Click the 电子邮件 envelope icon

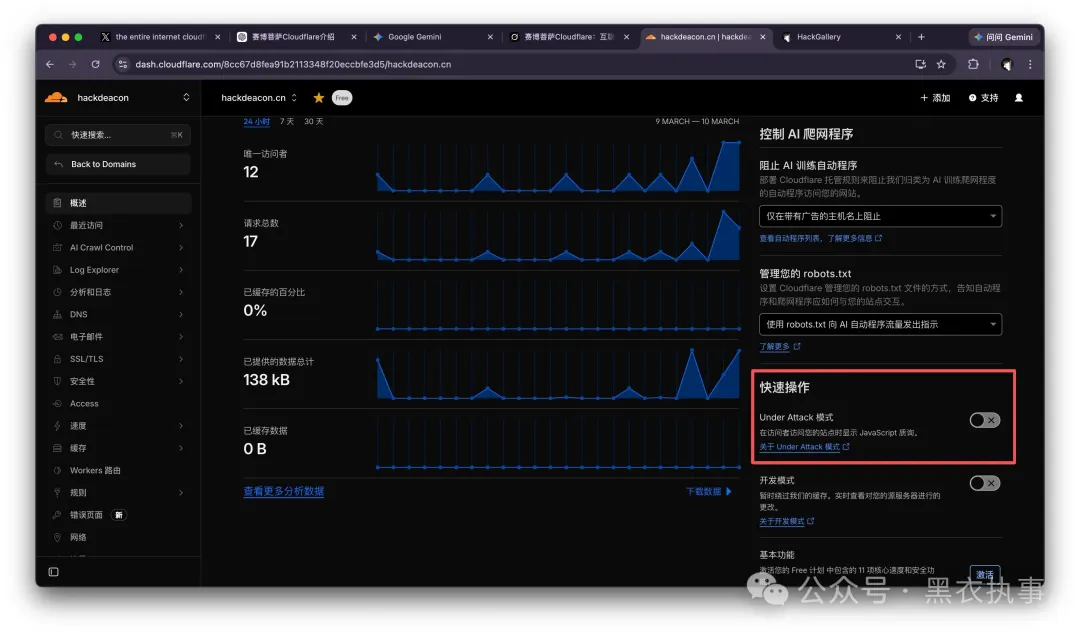click(x=57, y=336)
